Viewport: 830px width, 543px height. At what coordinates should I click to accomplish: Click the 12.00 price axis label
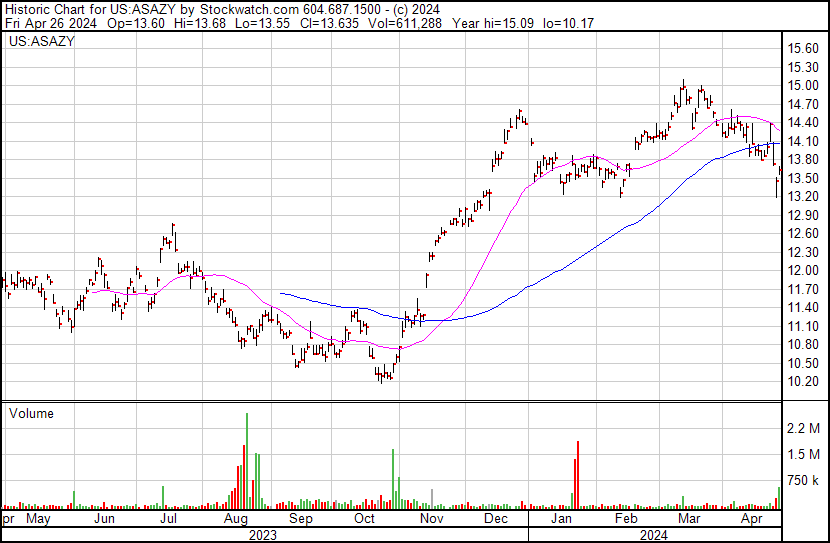point(803,270)
